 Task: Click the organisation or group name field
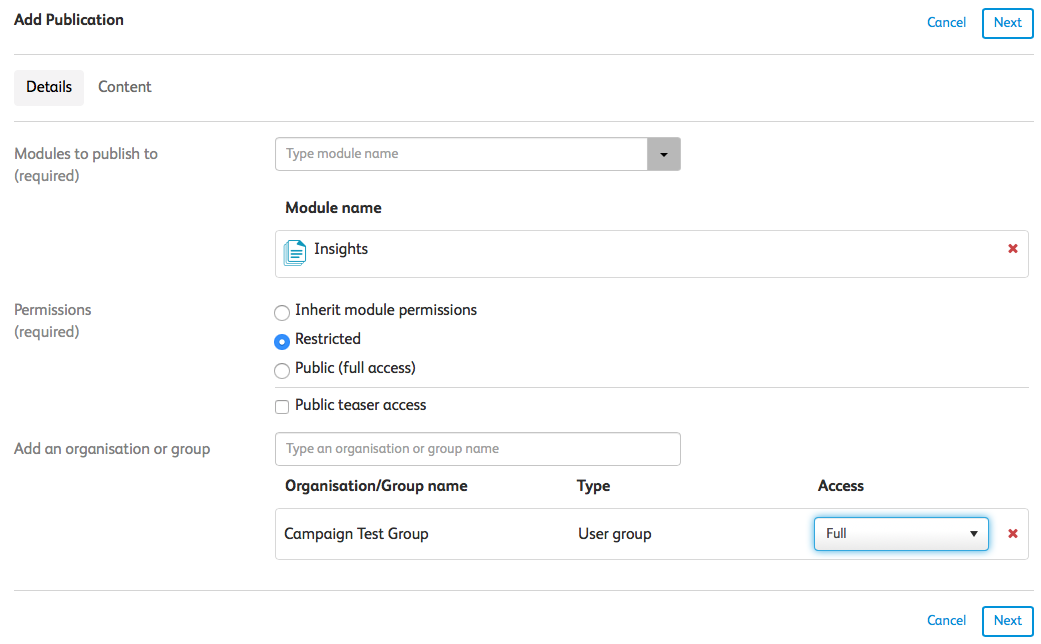click(477, 449)
